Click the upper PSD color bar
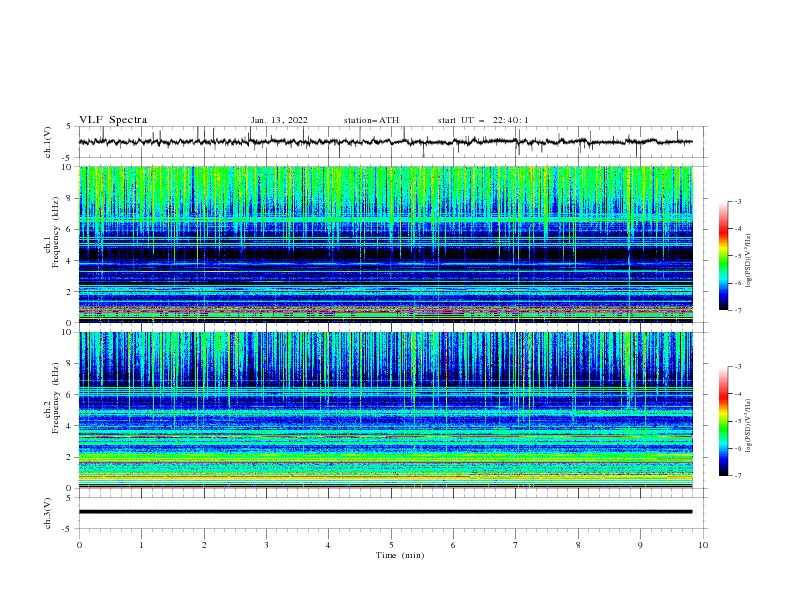Image resolution: width=792 pixels, height=612 pixels. (723, 256)
